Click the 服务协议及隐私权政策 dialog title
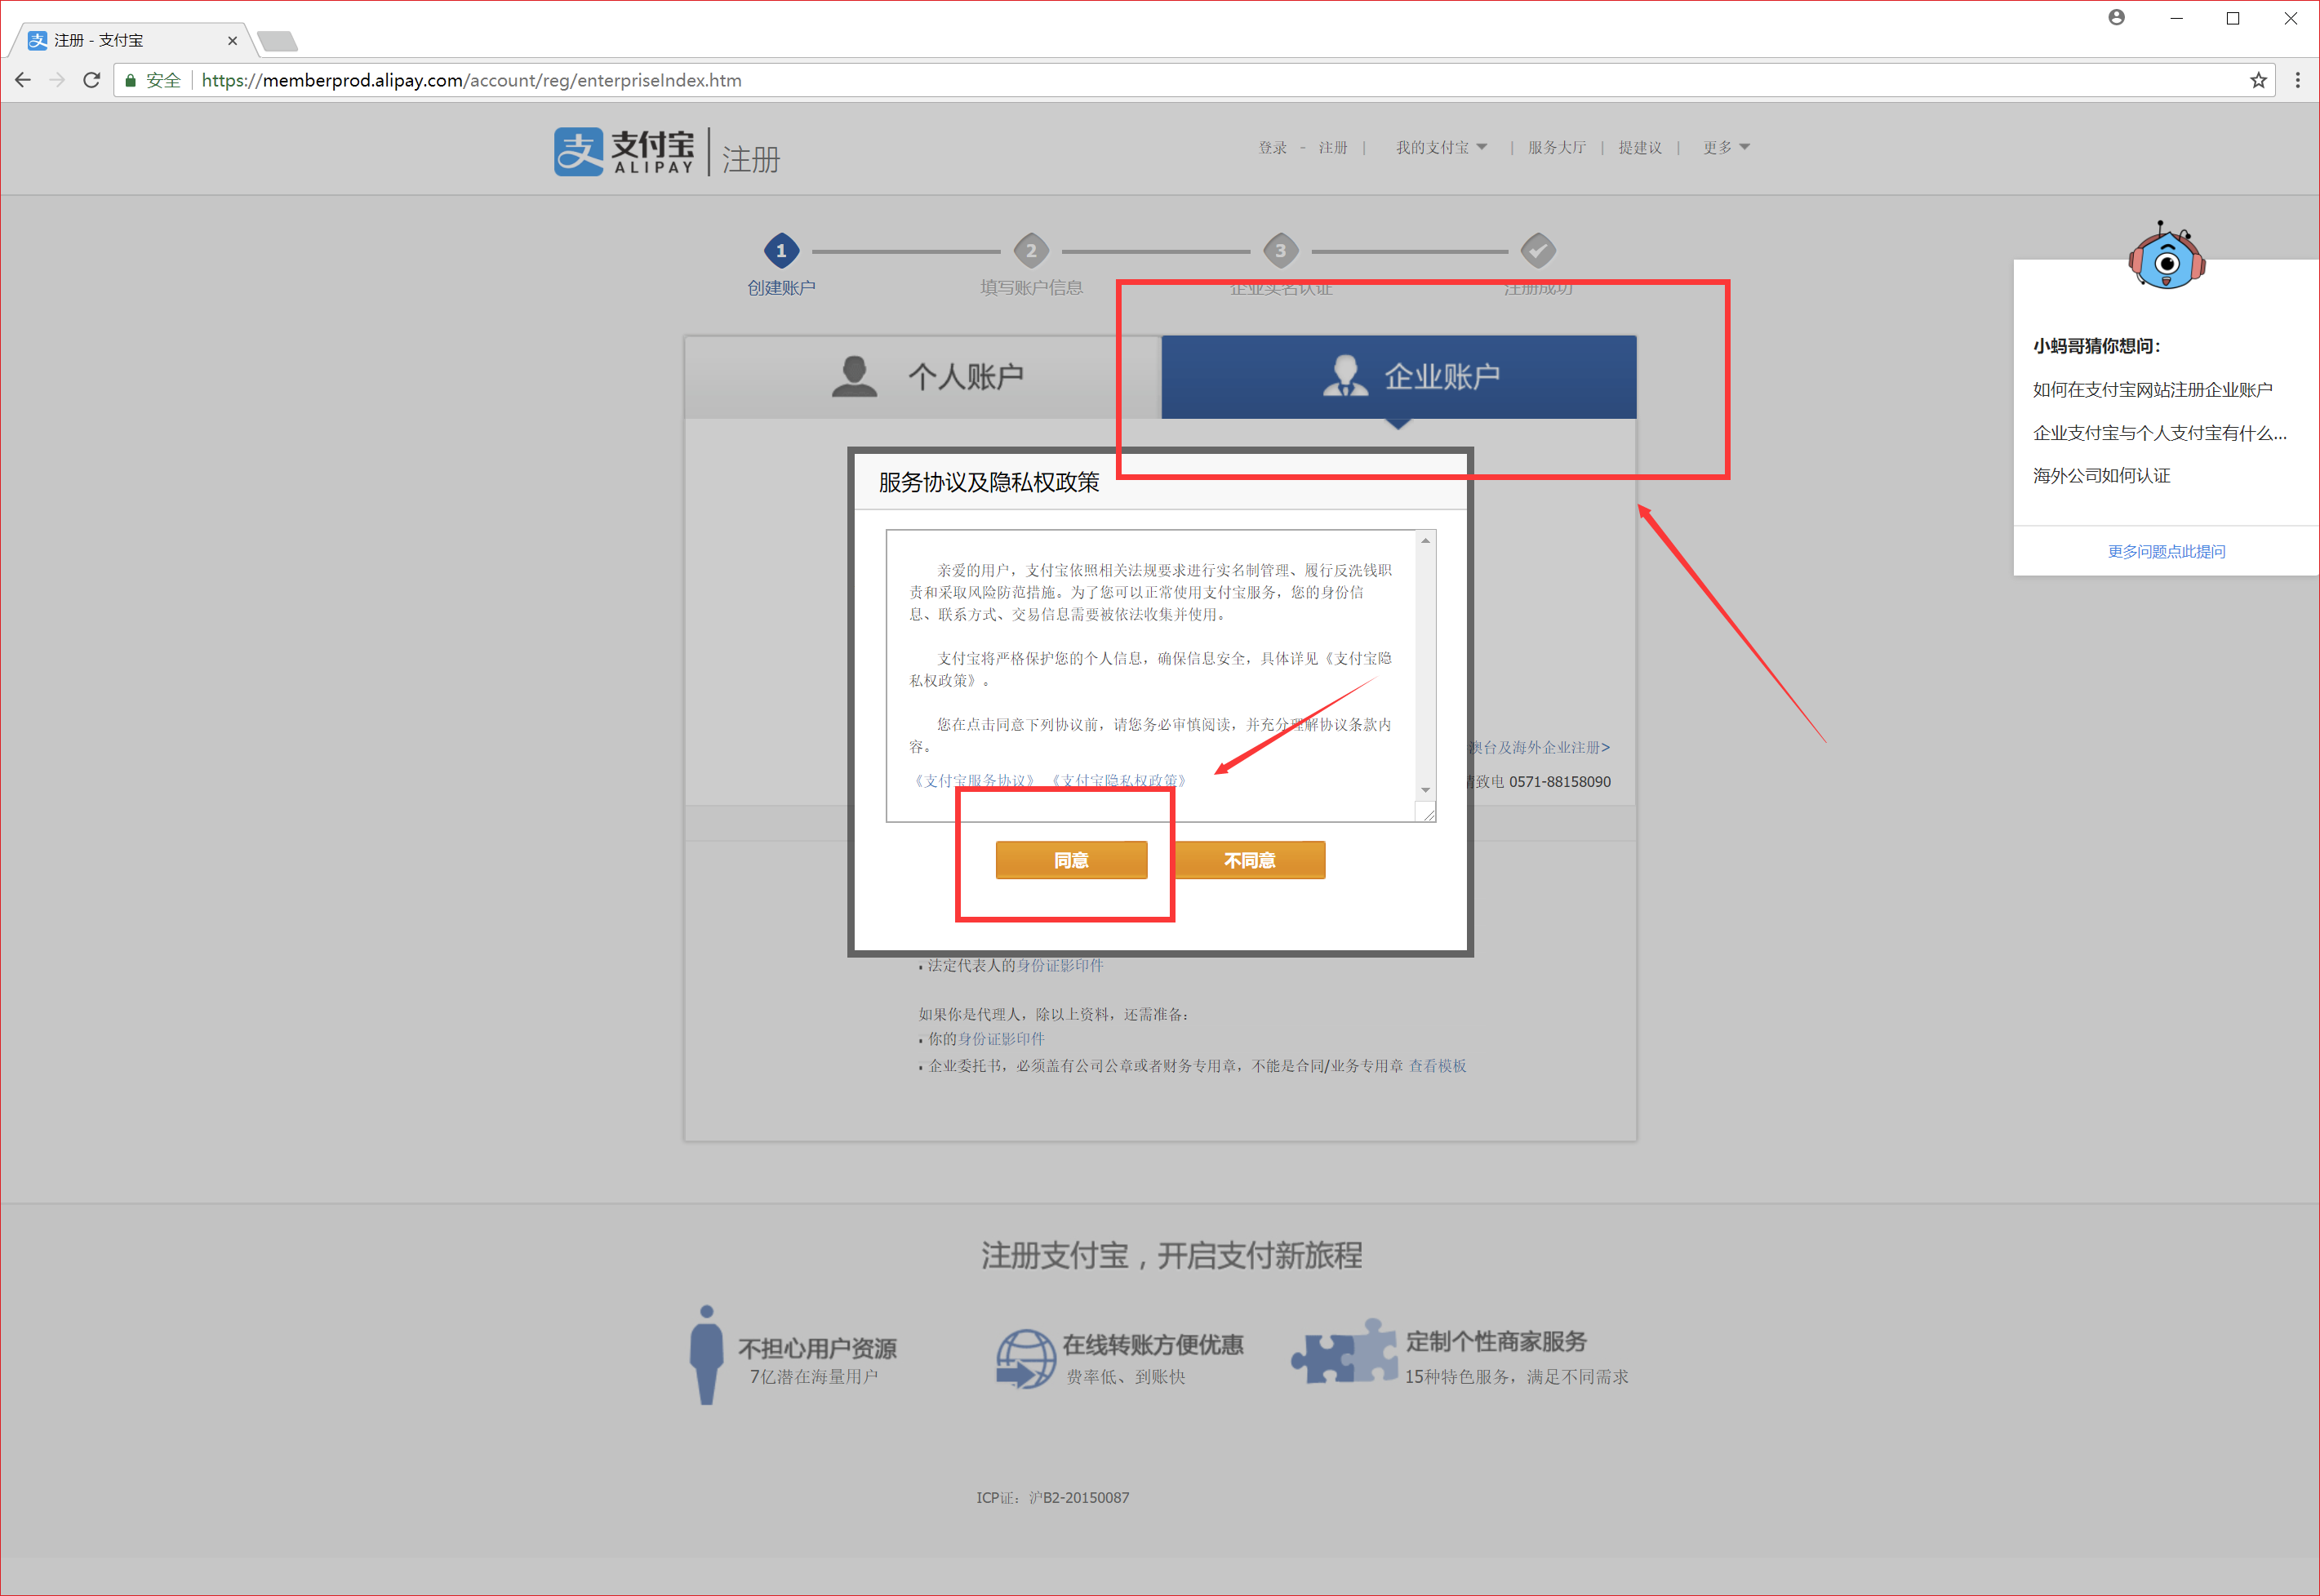Image resolution: width=2320 pixels, height=1596 pixels. point(988,482)
